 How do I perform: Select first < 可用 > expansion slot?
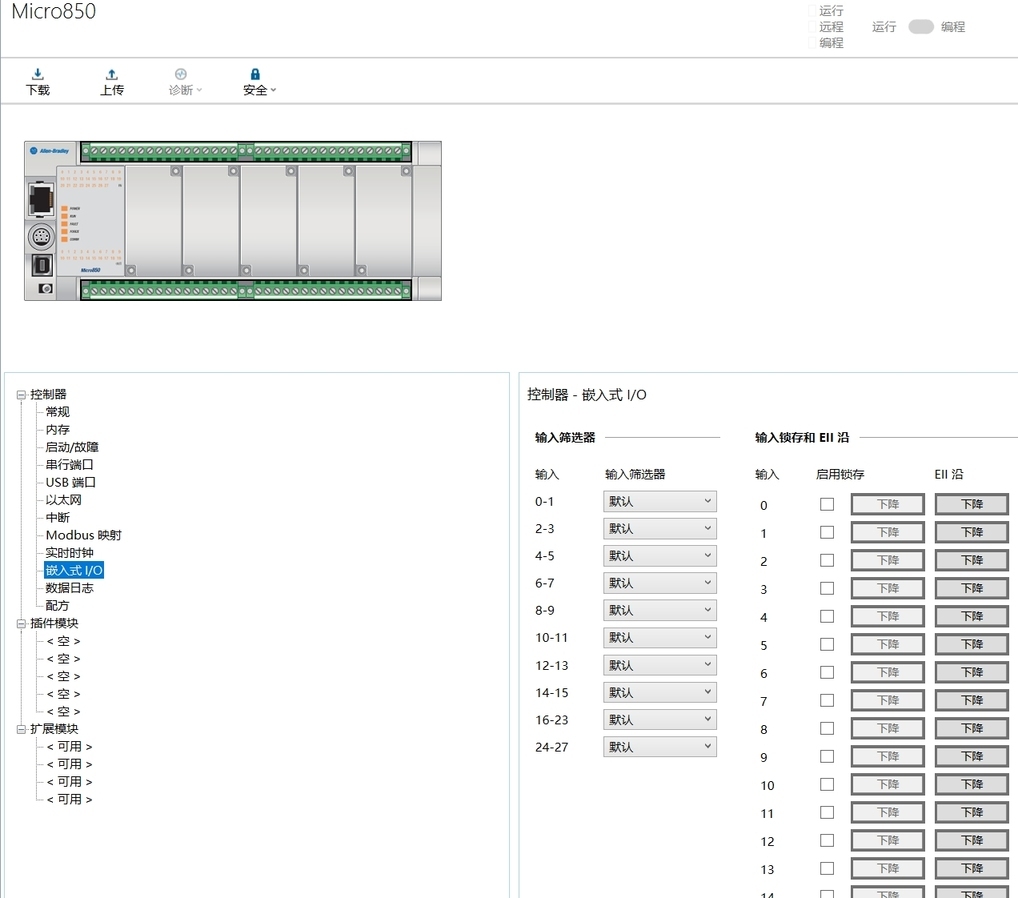pyautogui.click(x=69, y=747)
